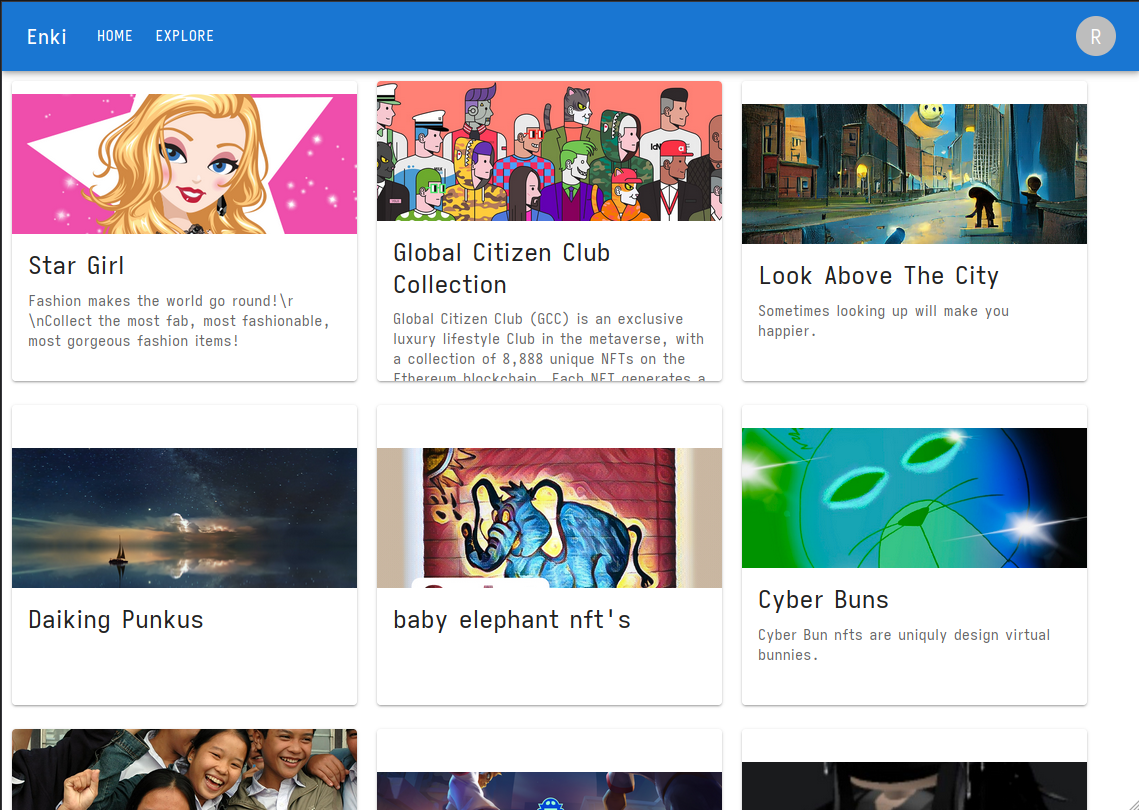Image resolution: width=1139 pixels, height=810 pixels.
Task: Select Cyber Bun nfts description text
Action: (904, 644)
